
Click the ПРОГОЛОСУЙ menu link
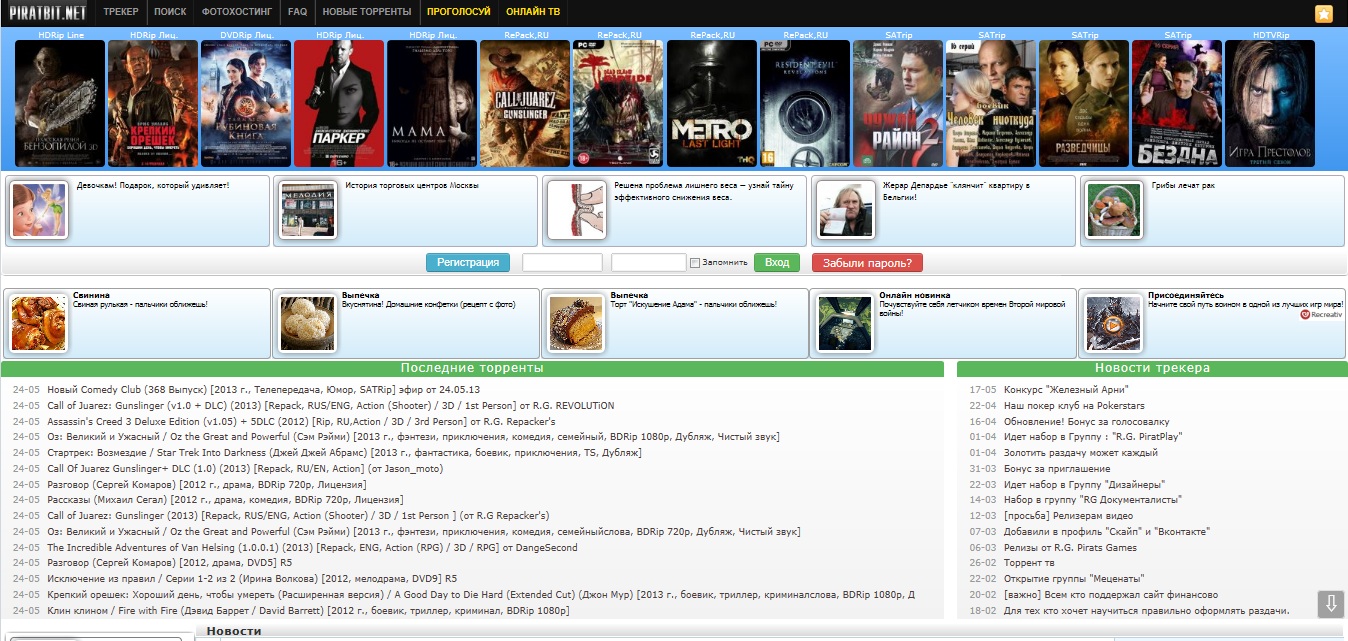tap(458, 12)
